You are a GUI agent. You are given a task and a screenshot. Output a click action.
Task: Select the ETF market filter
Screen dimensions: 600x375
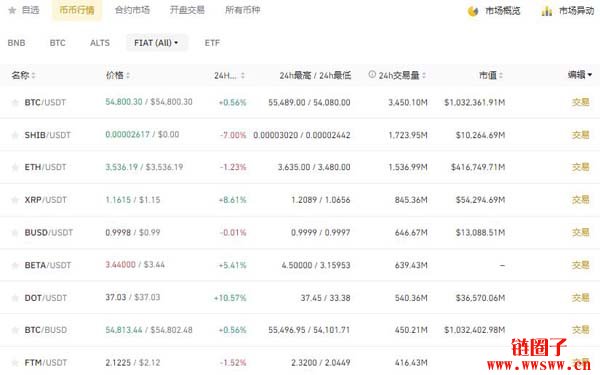212,43
